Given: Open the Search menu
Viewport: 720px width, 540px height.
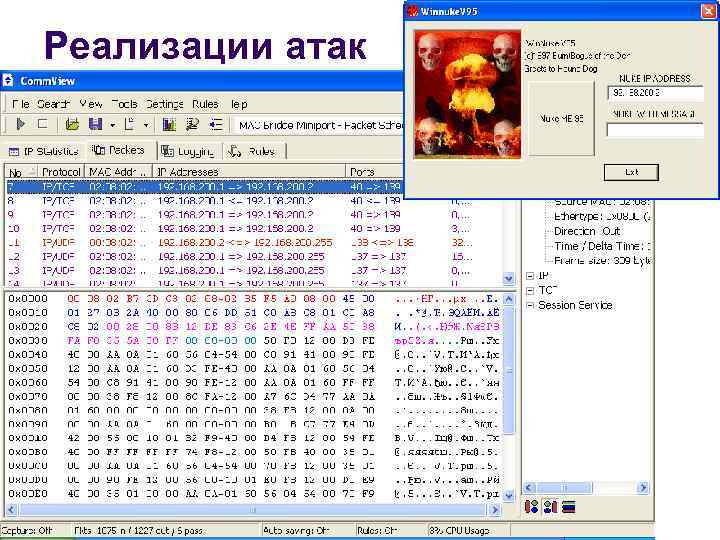Looking at the screenshot, I should click(x=53, y=104).
